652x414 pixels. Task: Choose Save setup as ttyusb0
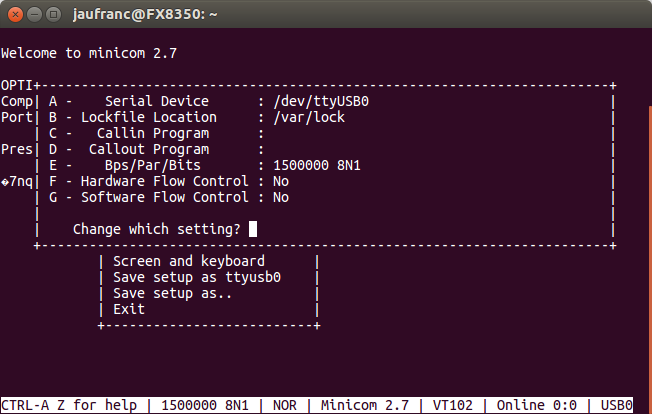tap(197, 278)
